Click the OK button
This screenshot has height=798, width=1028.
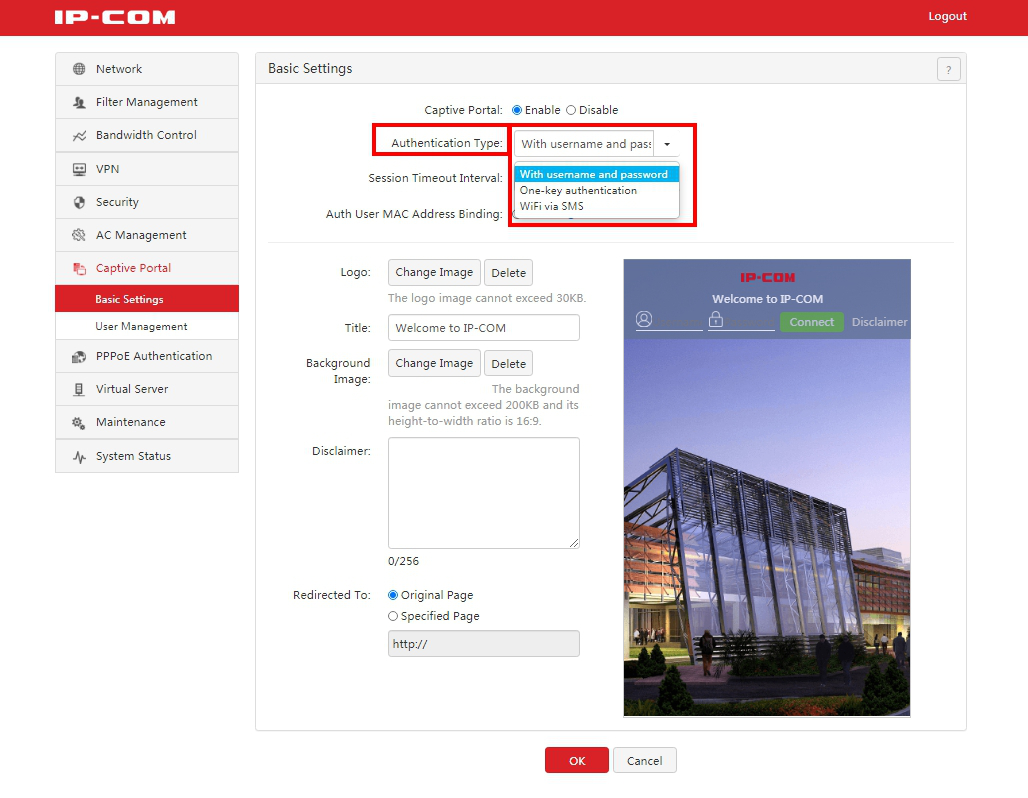click(x=577, y=761)
